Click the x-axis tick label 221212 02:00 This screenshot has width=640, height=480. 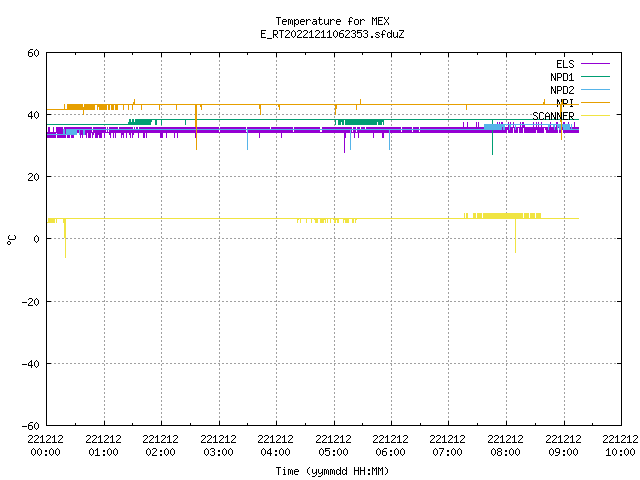(160, 446)
